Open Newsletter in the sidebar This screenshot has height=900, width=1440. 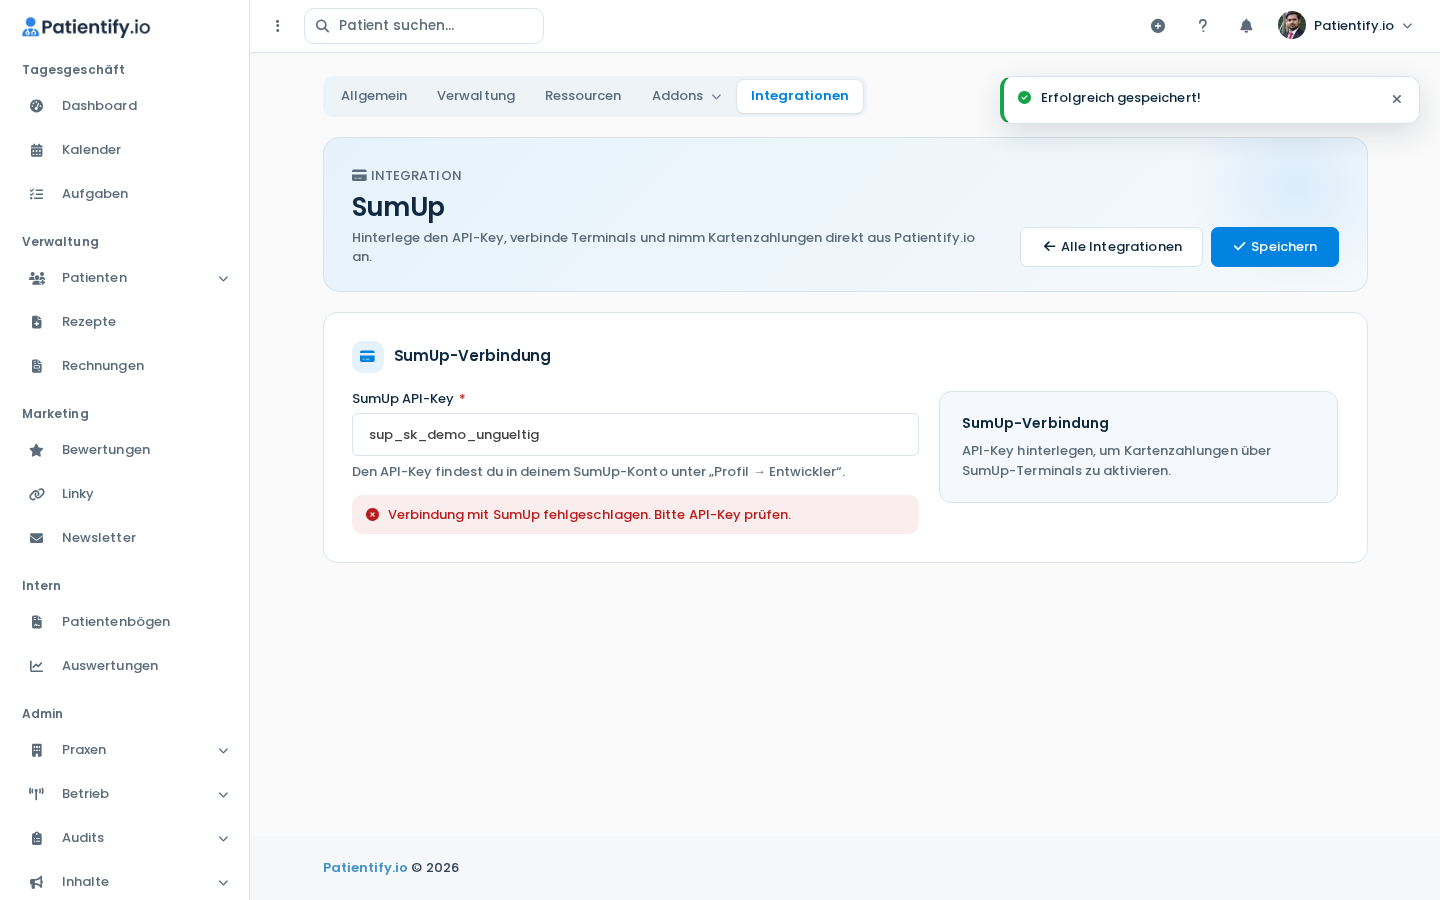125,538
